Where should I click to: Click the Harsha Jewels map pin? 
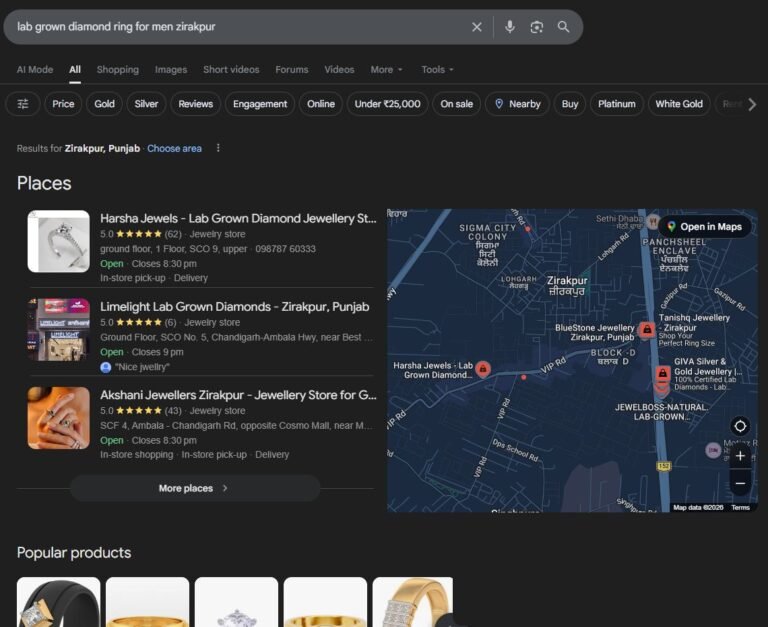pyautogui.click(x=483, y=369)
